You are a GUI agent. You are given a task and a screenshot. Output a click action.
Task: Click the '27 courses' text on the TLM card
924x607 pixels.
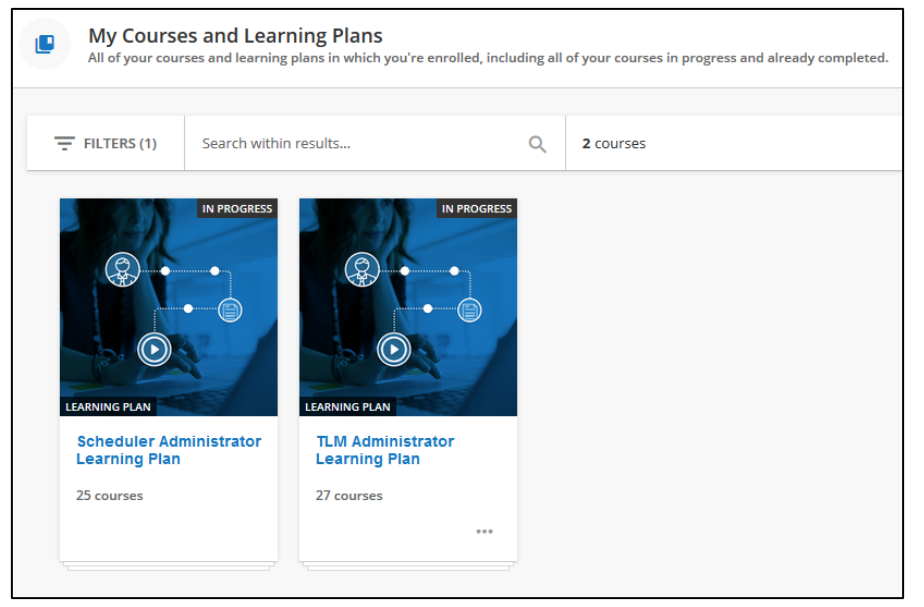pyautogui.click(x=349, y=495)
